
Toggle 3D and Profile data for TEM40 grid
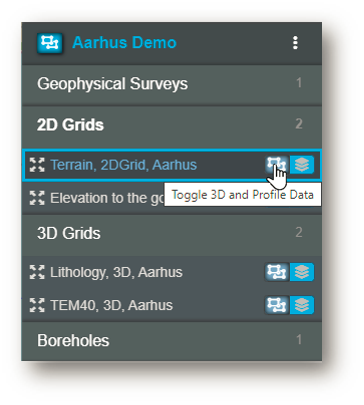click(x=277, y=305)
